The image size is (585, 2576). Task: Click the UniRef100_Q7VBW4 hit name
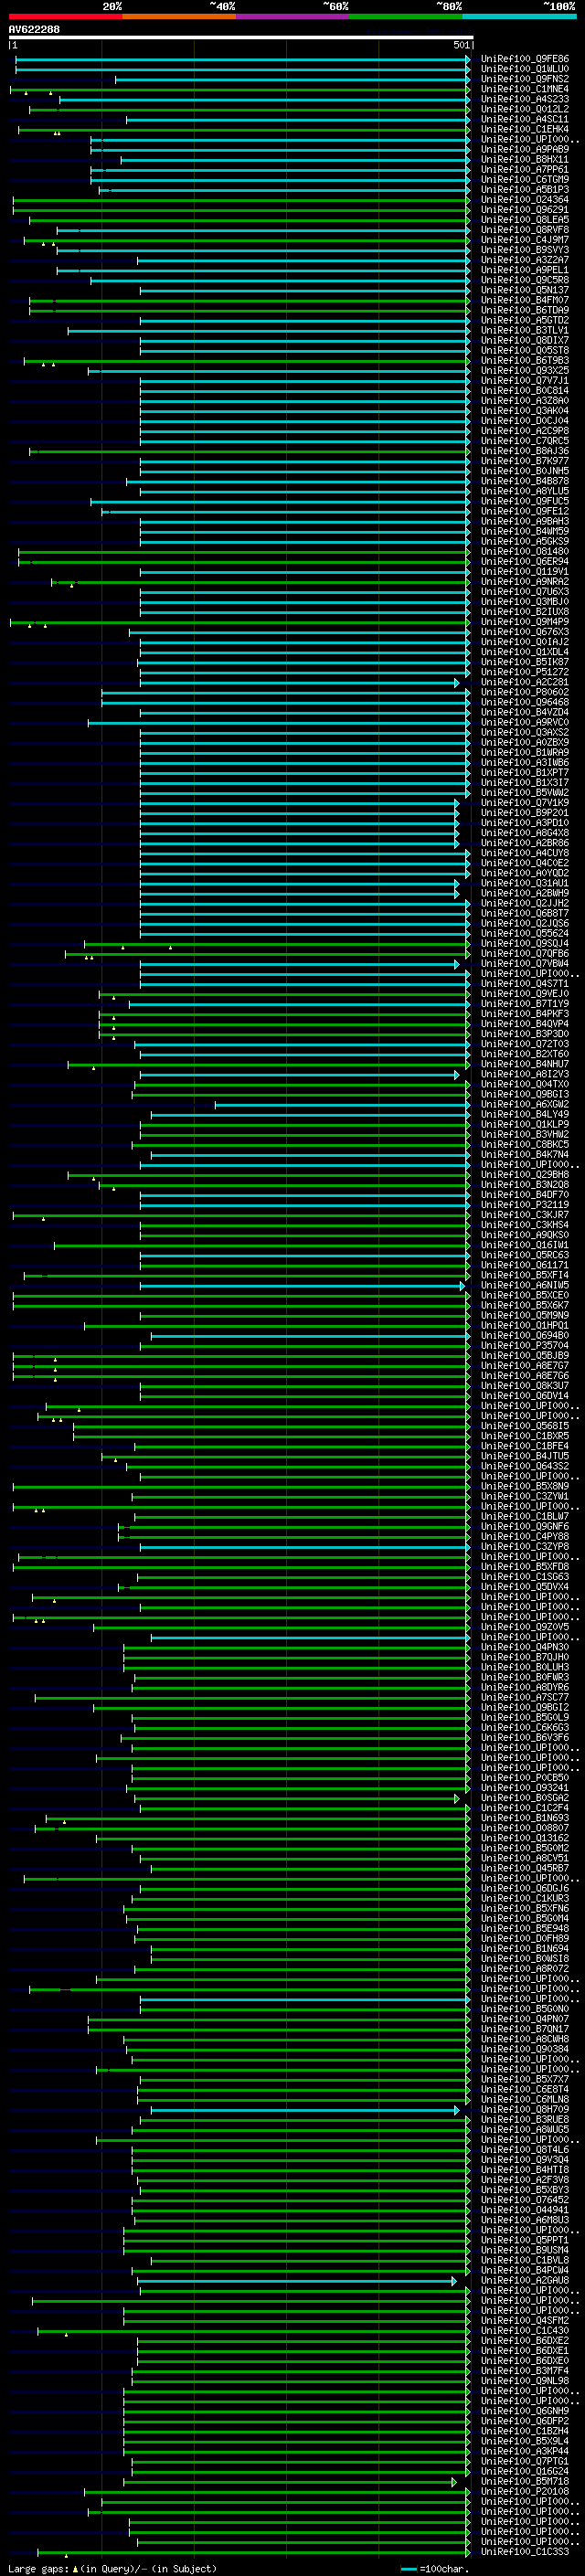point(525,963)
